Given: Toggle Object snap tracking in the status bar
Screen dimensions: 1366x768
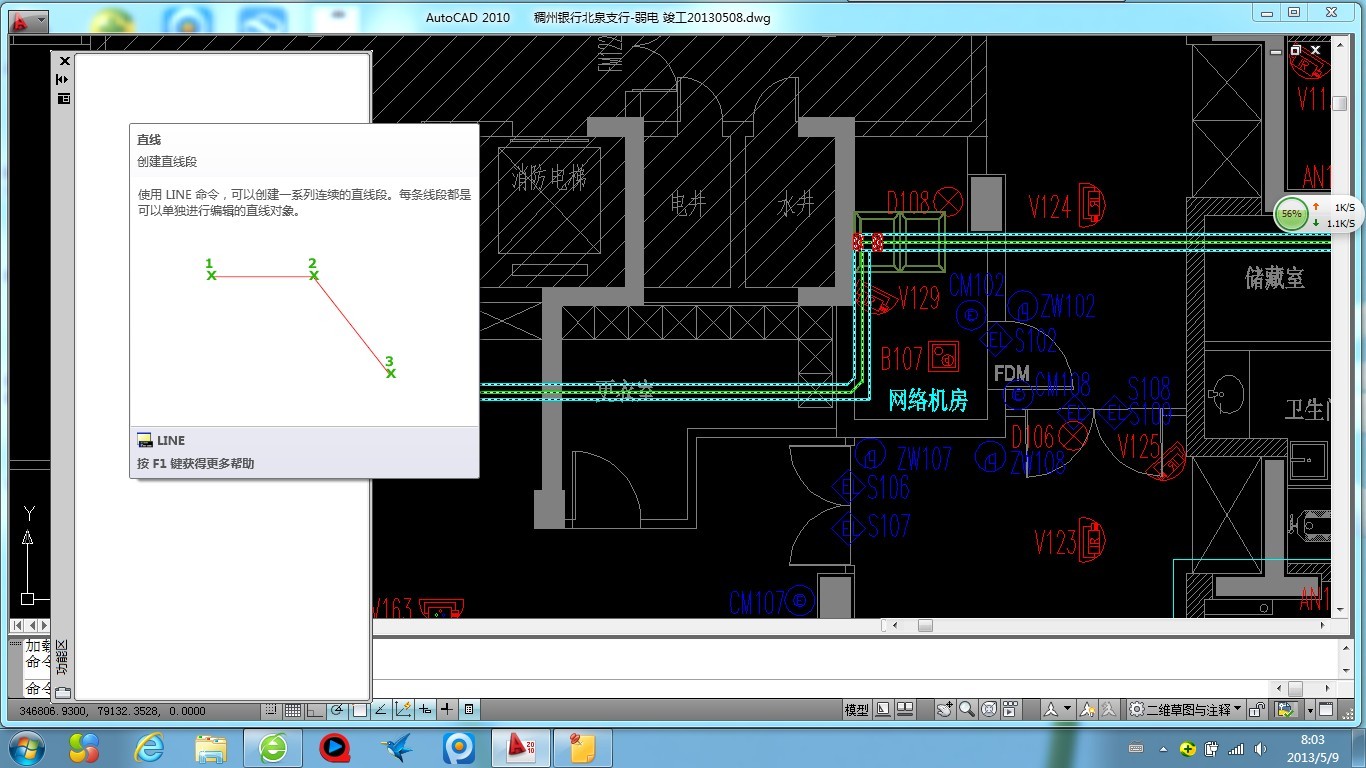Looking at the screenshot, I should pos(381,710).
